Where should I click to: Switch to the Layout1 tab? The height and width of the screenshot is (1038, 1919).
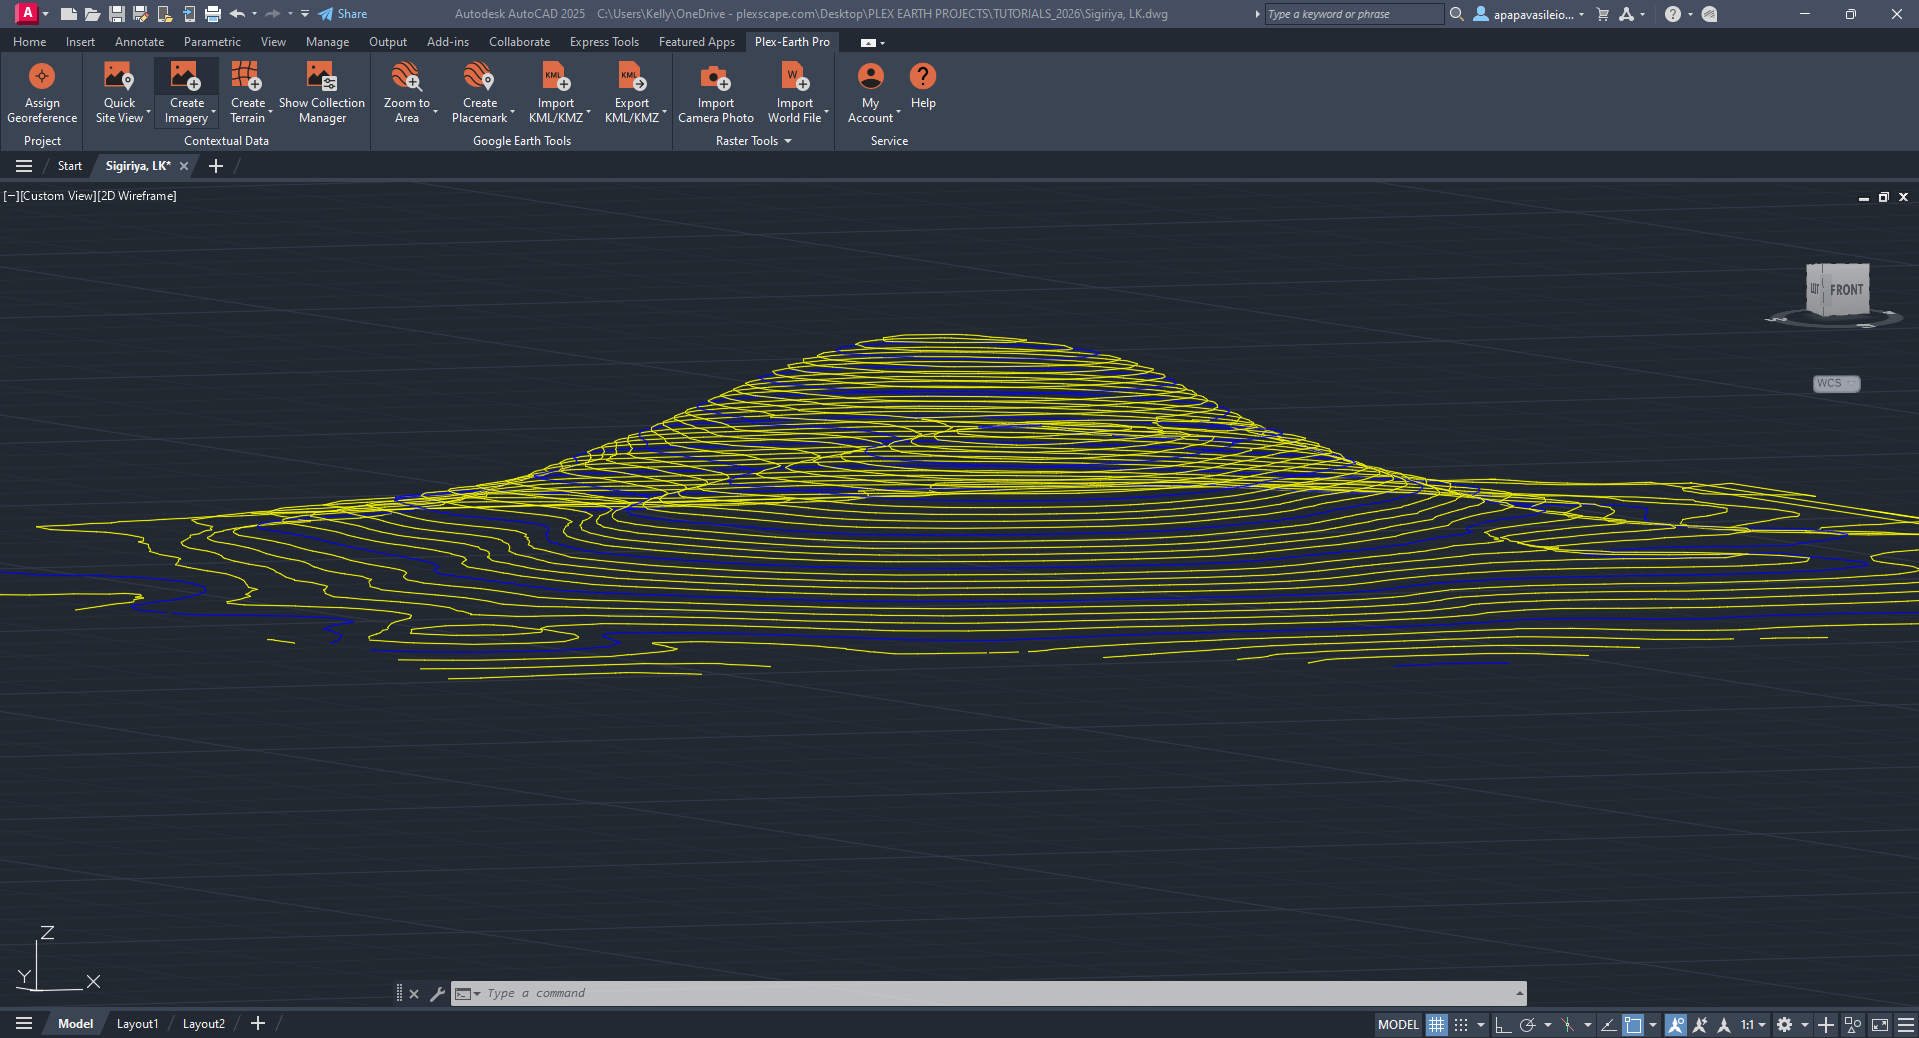click(137, 1024)
